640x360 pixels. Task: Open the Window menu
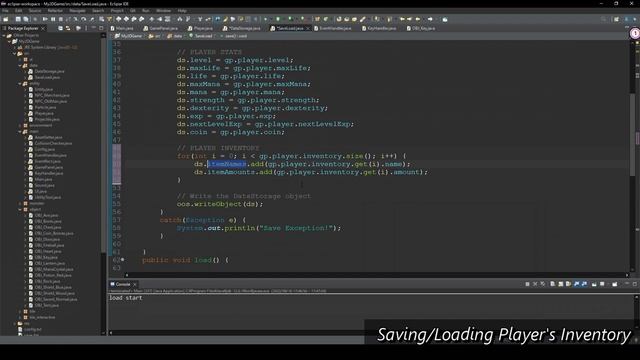pyautogui.click(x=164, y=11)
